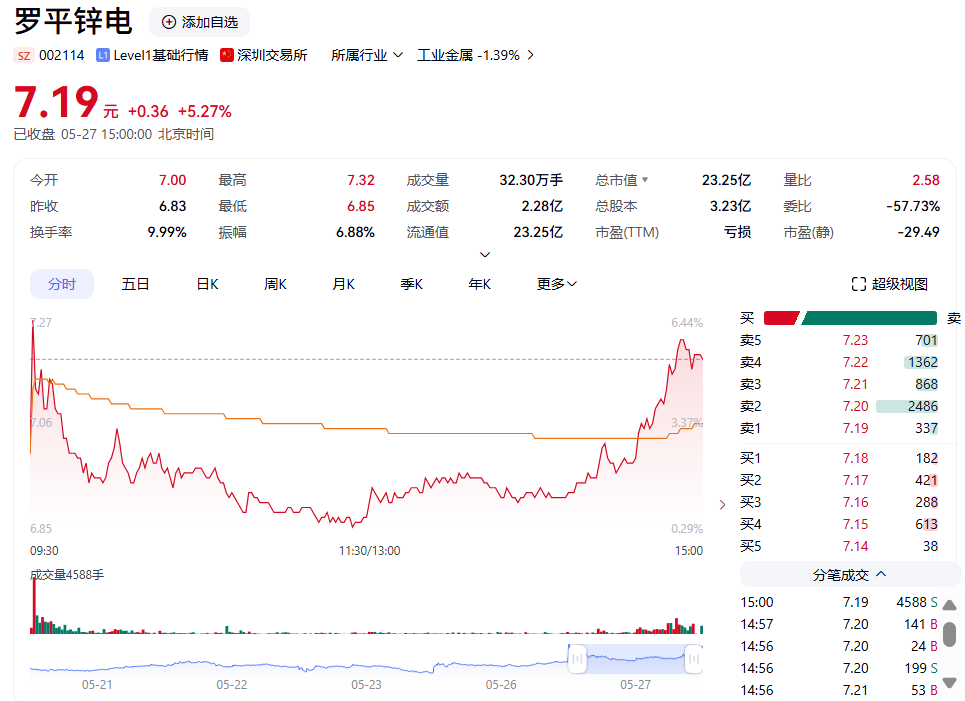Select the 分时 chart tab

tap(62, 284)
